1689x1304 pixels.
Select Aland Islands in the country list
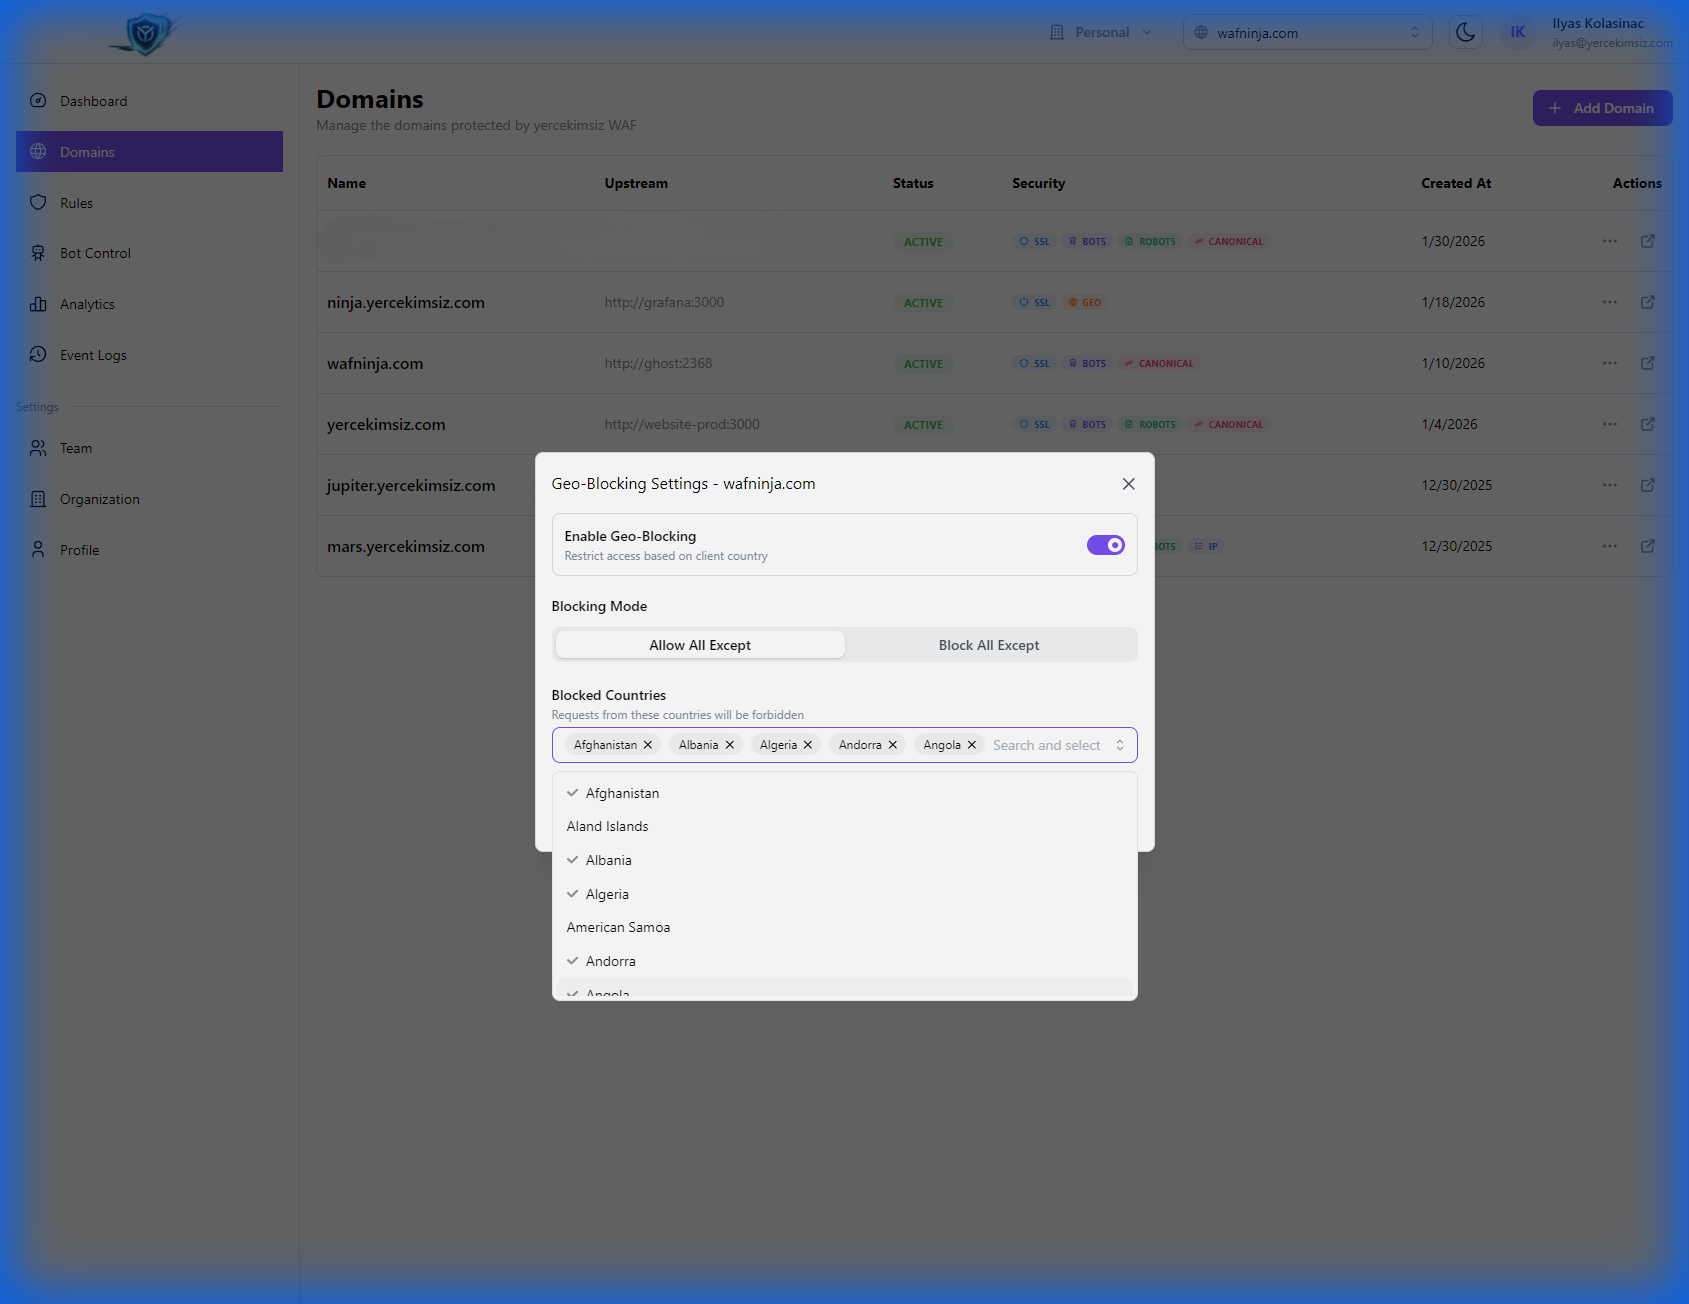[x=844, y=826]
